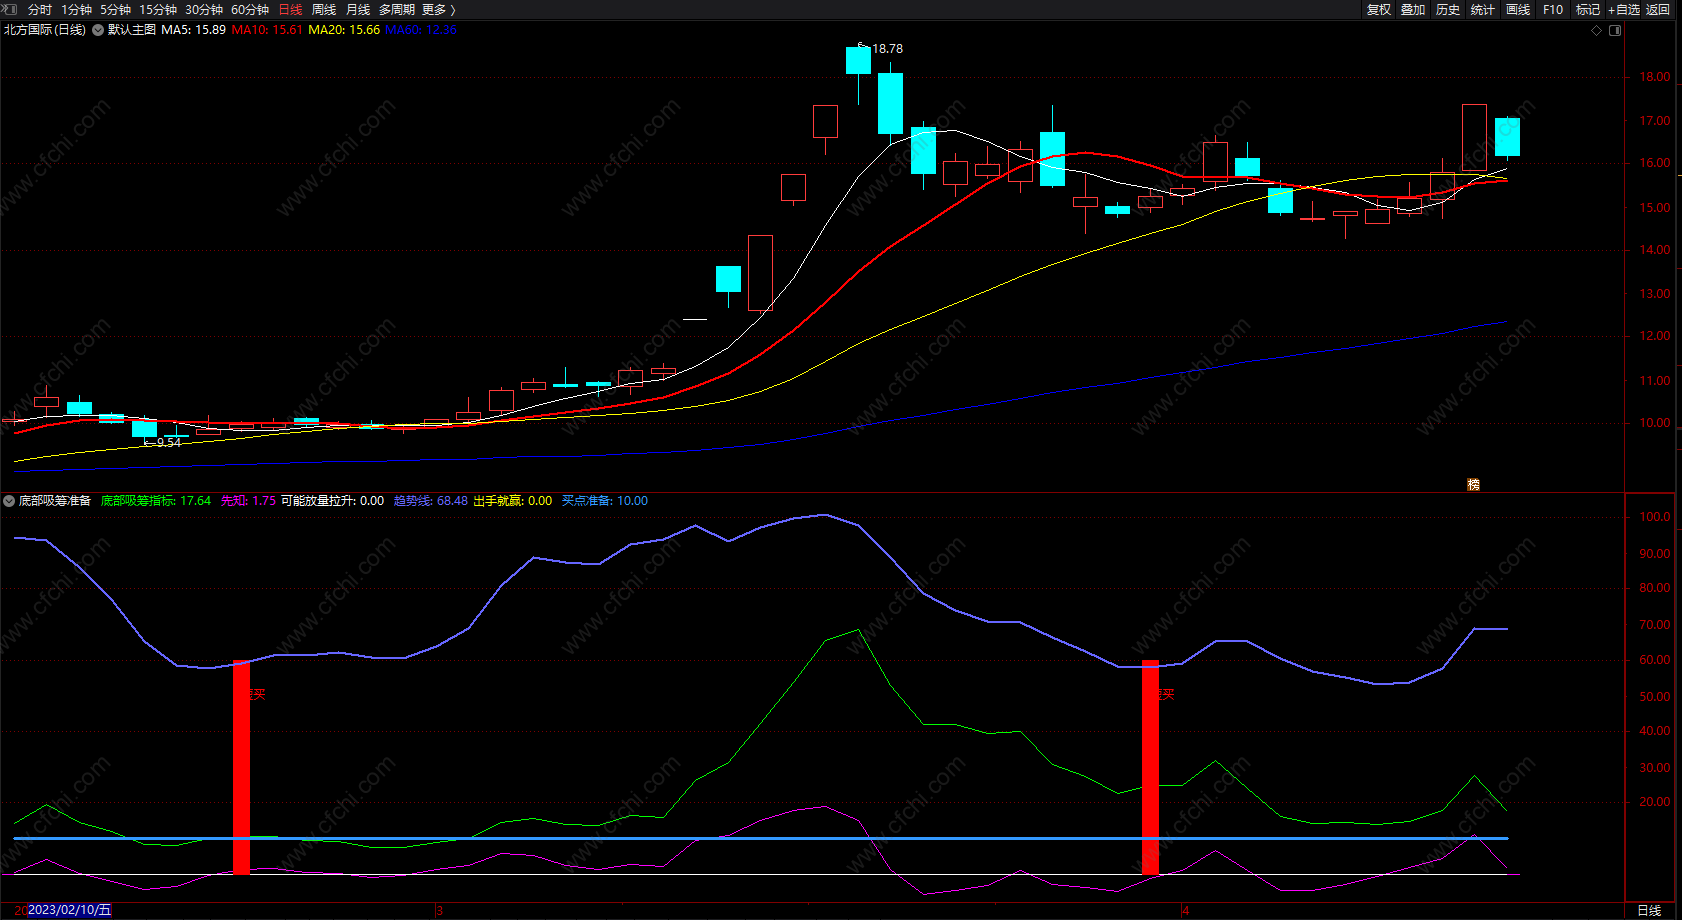Switch to 周线 weekly chart
1682x920 pixels.
pyautogui.click(x=324, y=9)
